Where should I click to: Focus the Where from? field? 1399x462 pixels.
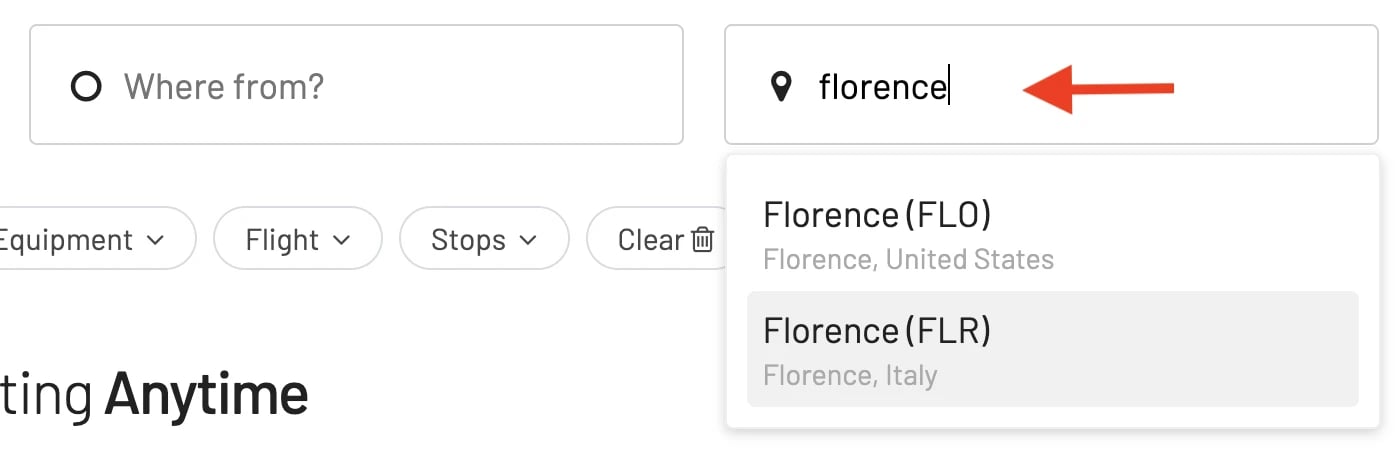[x=356, y=85]
